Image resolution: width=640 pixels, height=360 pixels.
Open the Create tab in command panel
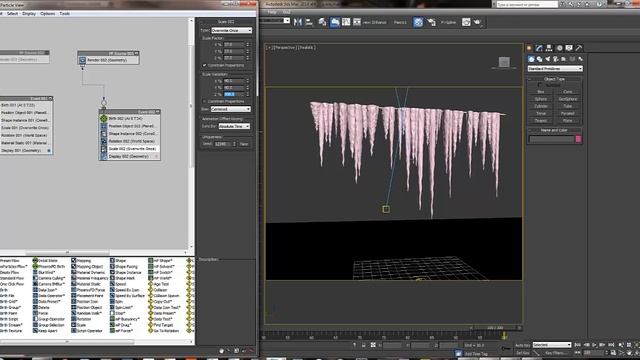[x=529, y=48]
